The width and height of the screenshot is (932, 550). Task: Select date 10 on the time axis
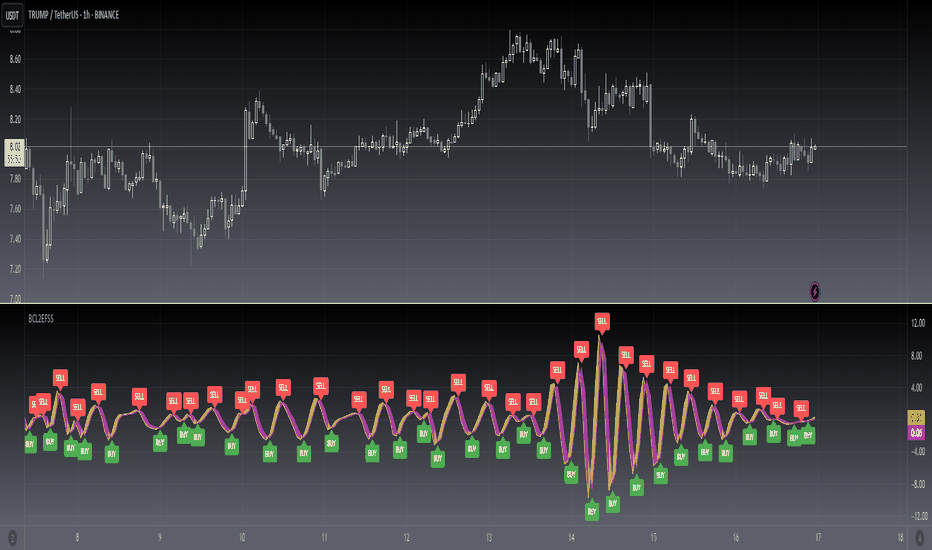point(242,537)
